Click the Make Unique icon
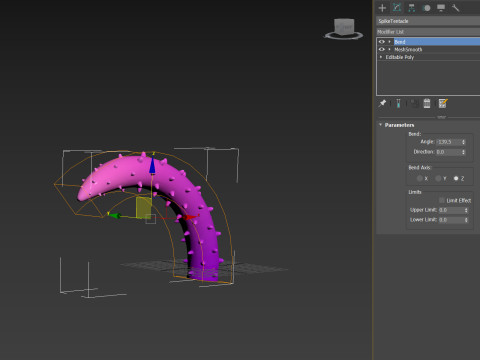480x360 pixels. coord(414,103)
